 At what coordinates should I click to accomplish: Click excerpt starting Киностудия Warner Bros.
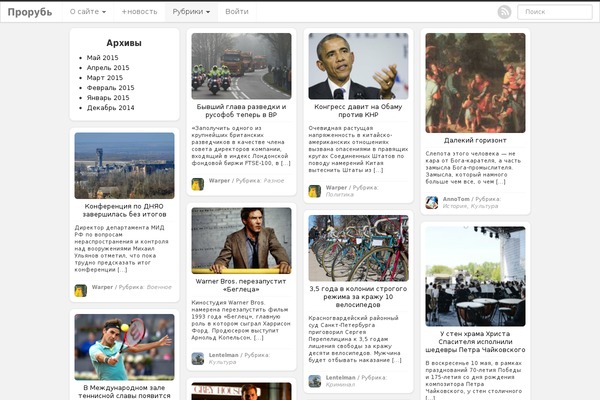pos(241,320)
